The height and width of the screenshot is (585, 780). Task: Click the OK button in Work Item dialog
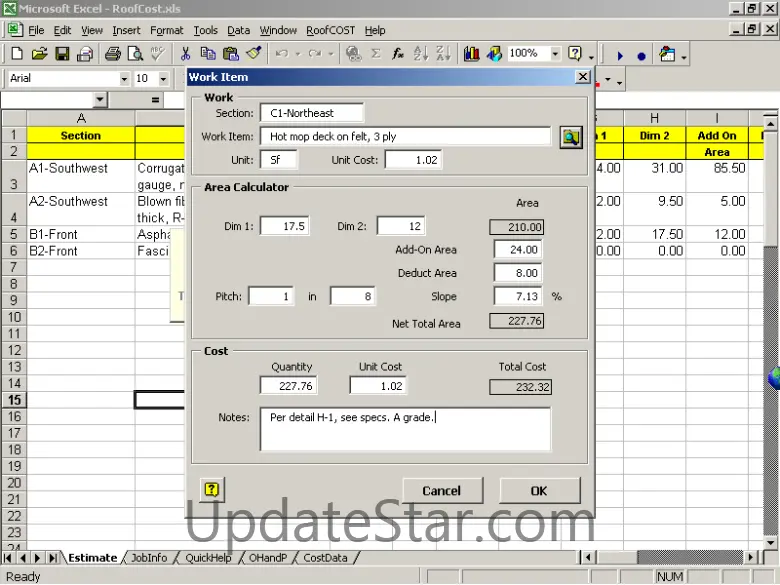tap(539, 491)
